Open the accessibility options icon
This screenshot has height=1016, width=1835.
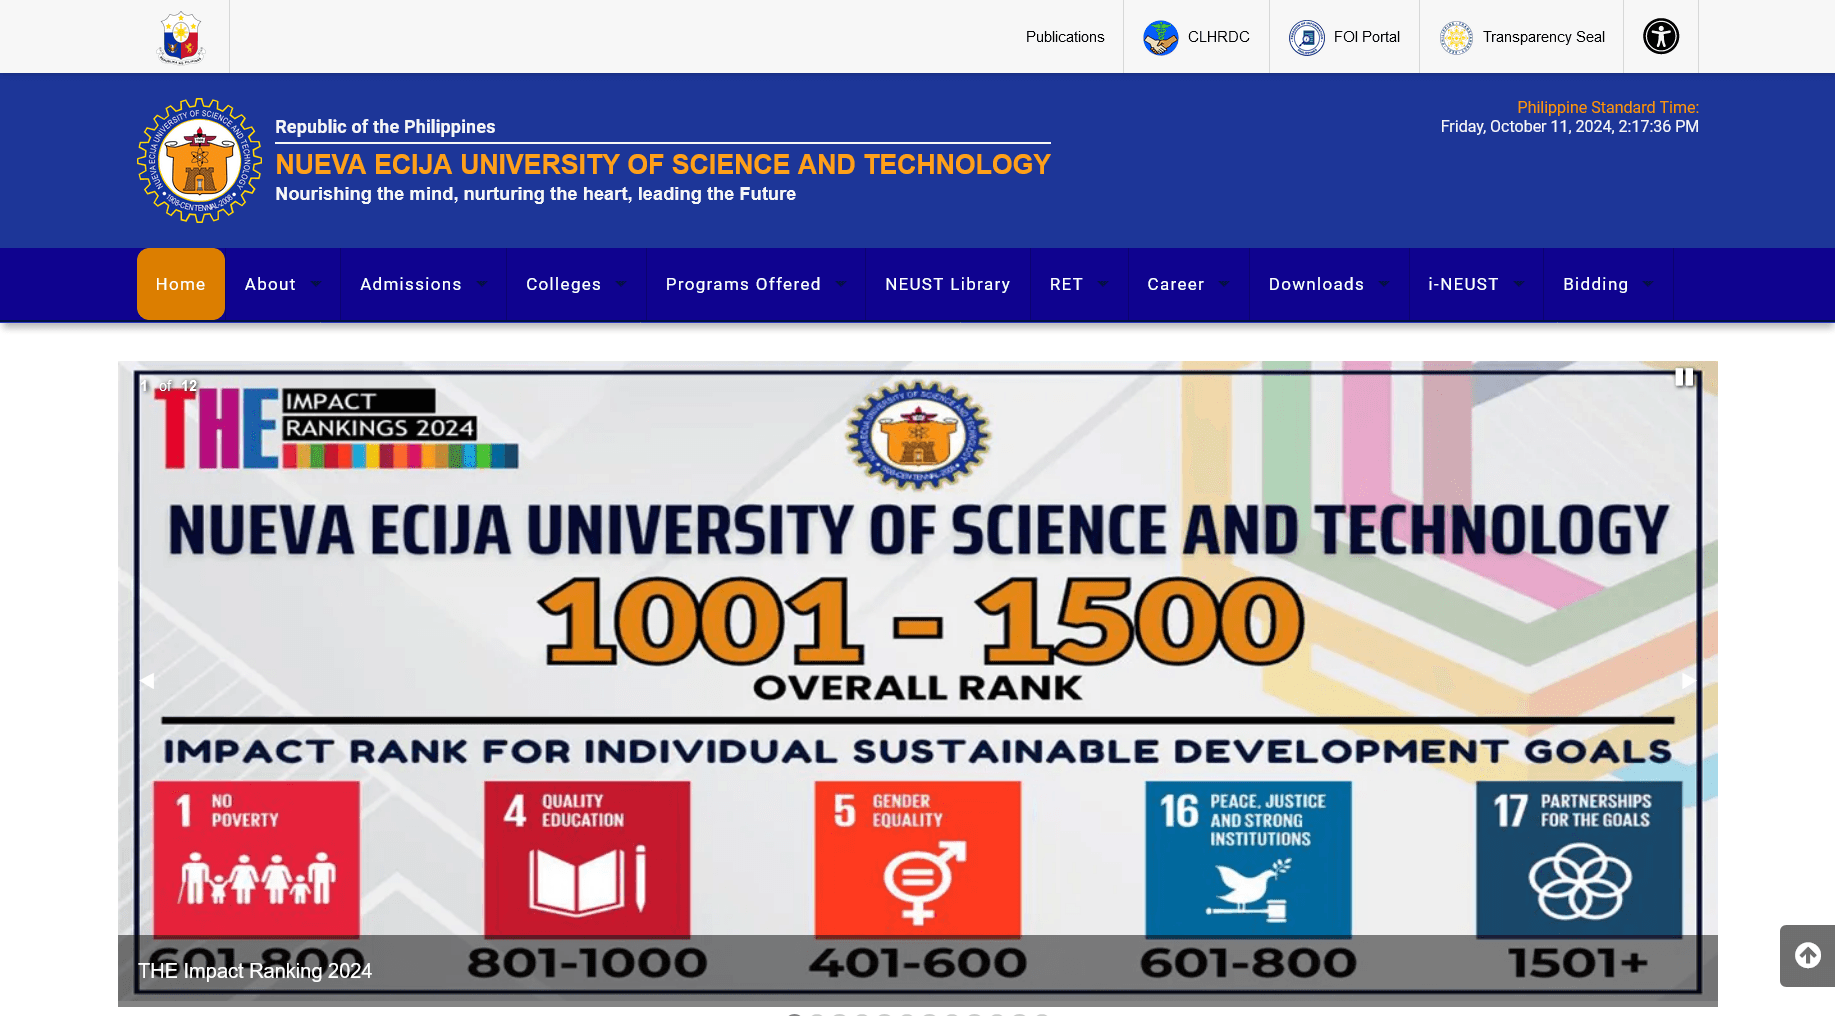click(1661, 37)
